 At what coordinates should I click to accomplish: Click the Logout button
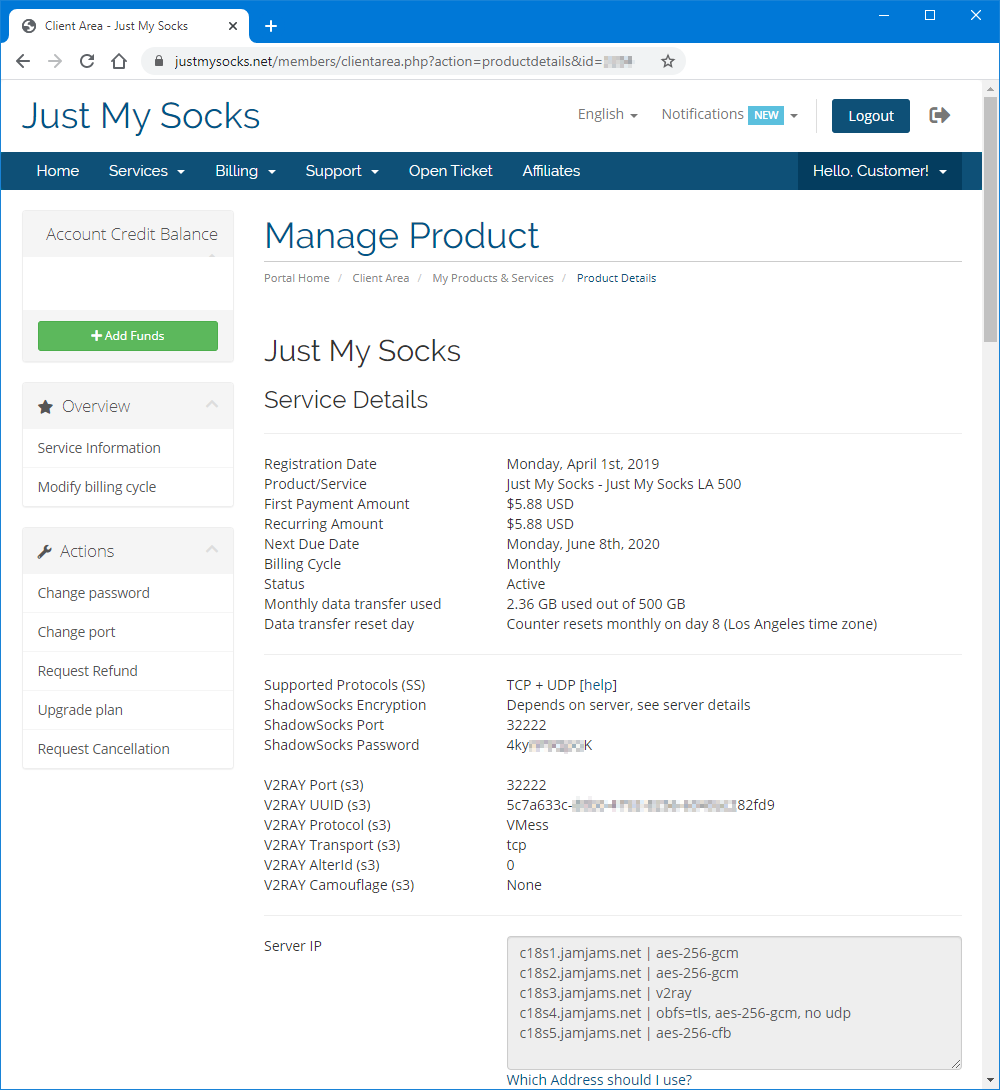point(870,116)
